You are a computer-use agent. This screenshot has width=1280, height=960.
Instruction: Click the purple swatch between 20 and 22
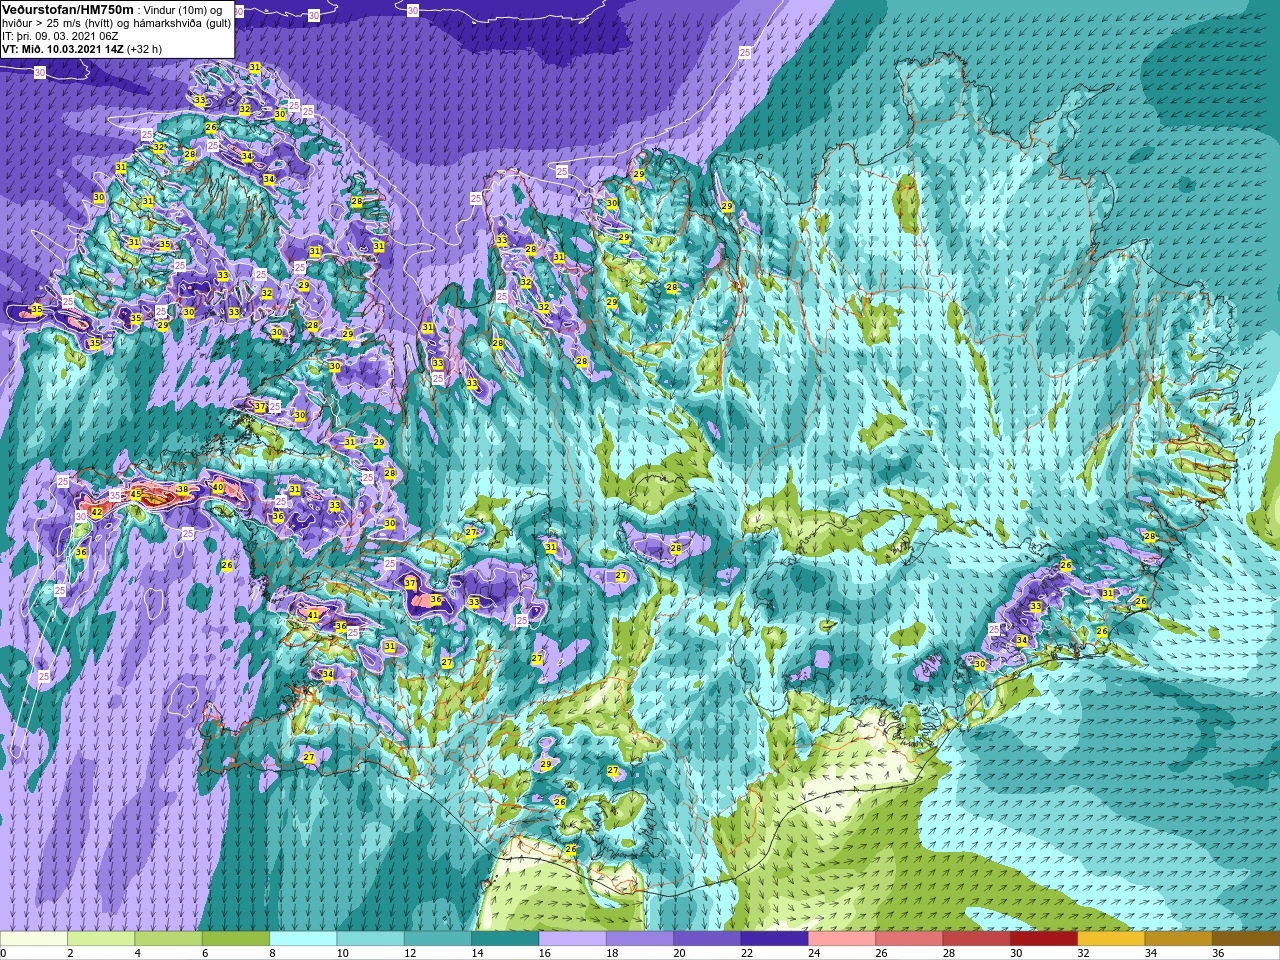pos(706,939)
